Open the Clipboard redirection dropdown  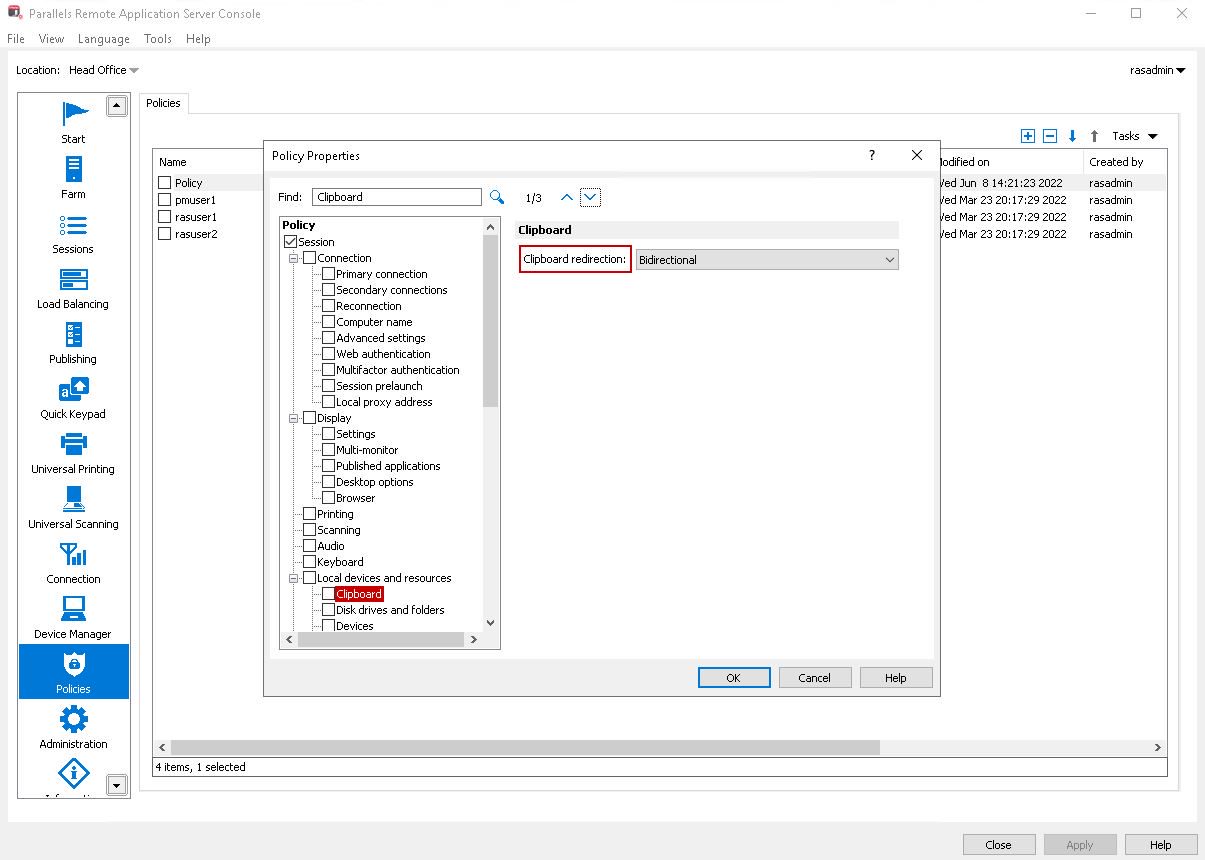767,260
